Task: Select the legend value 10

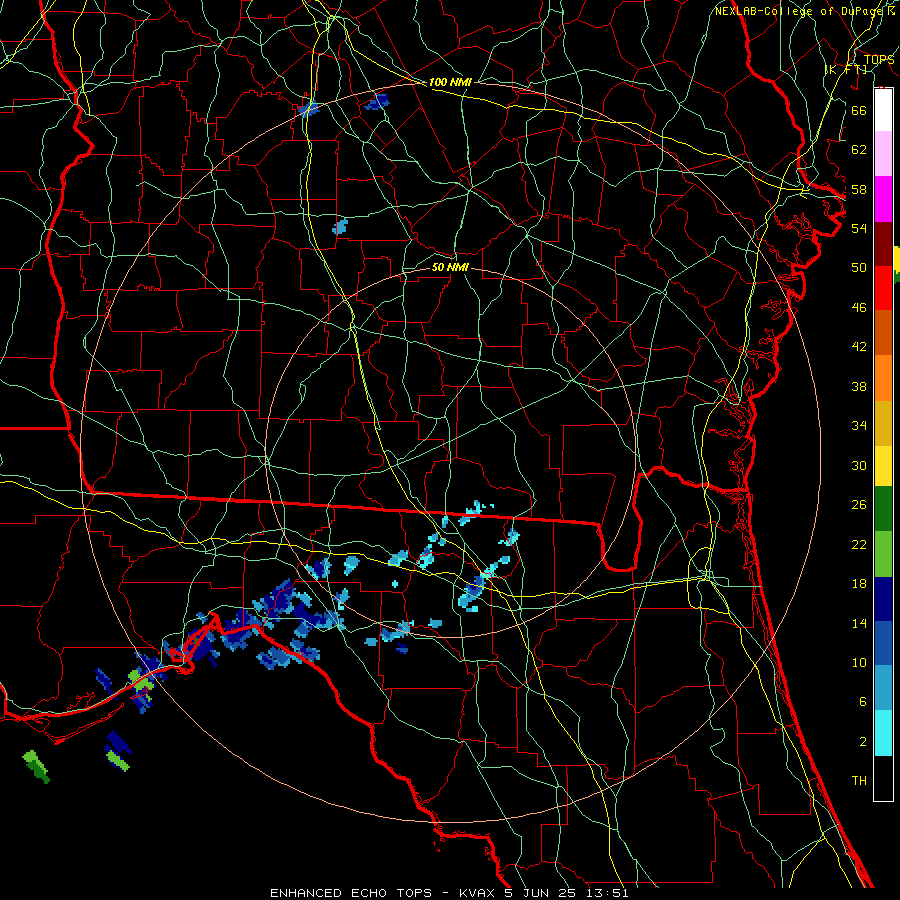Action: (859, 662)
